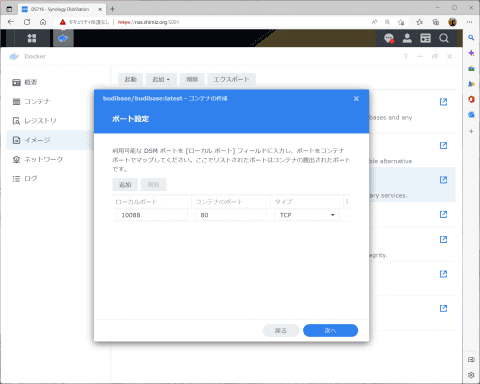
Task: Open the port table column options menu
Action: pos(347,202)
